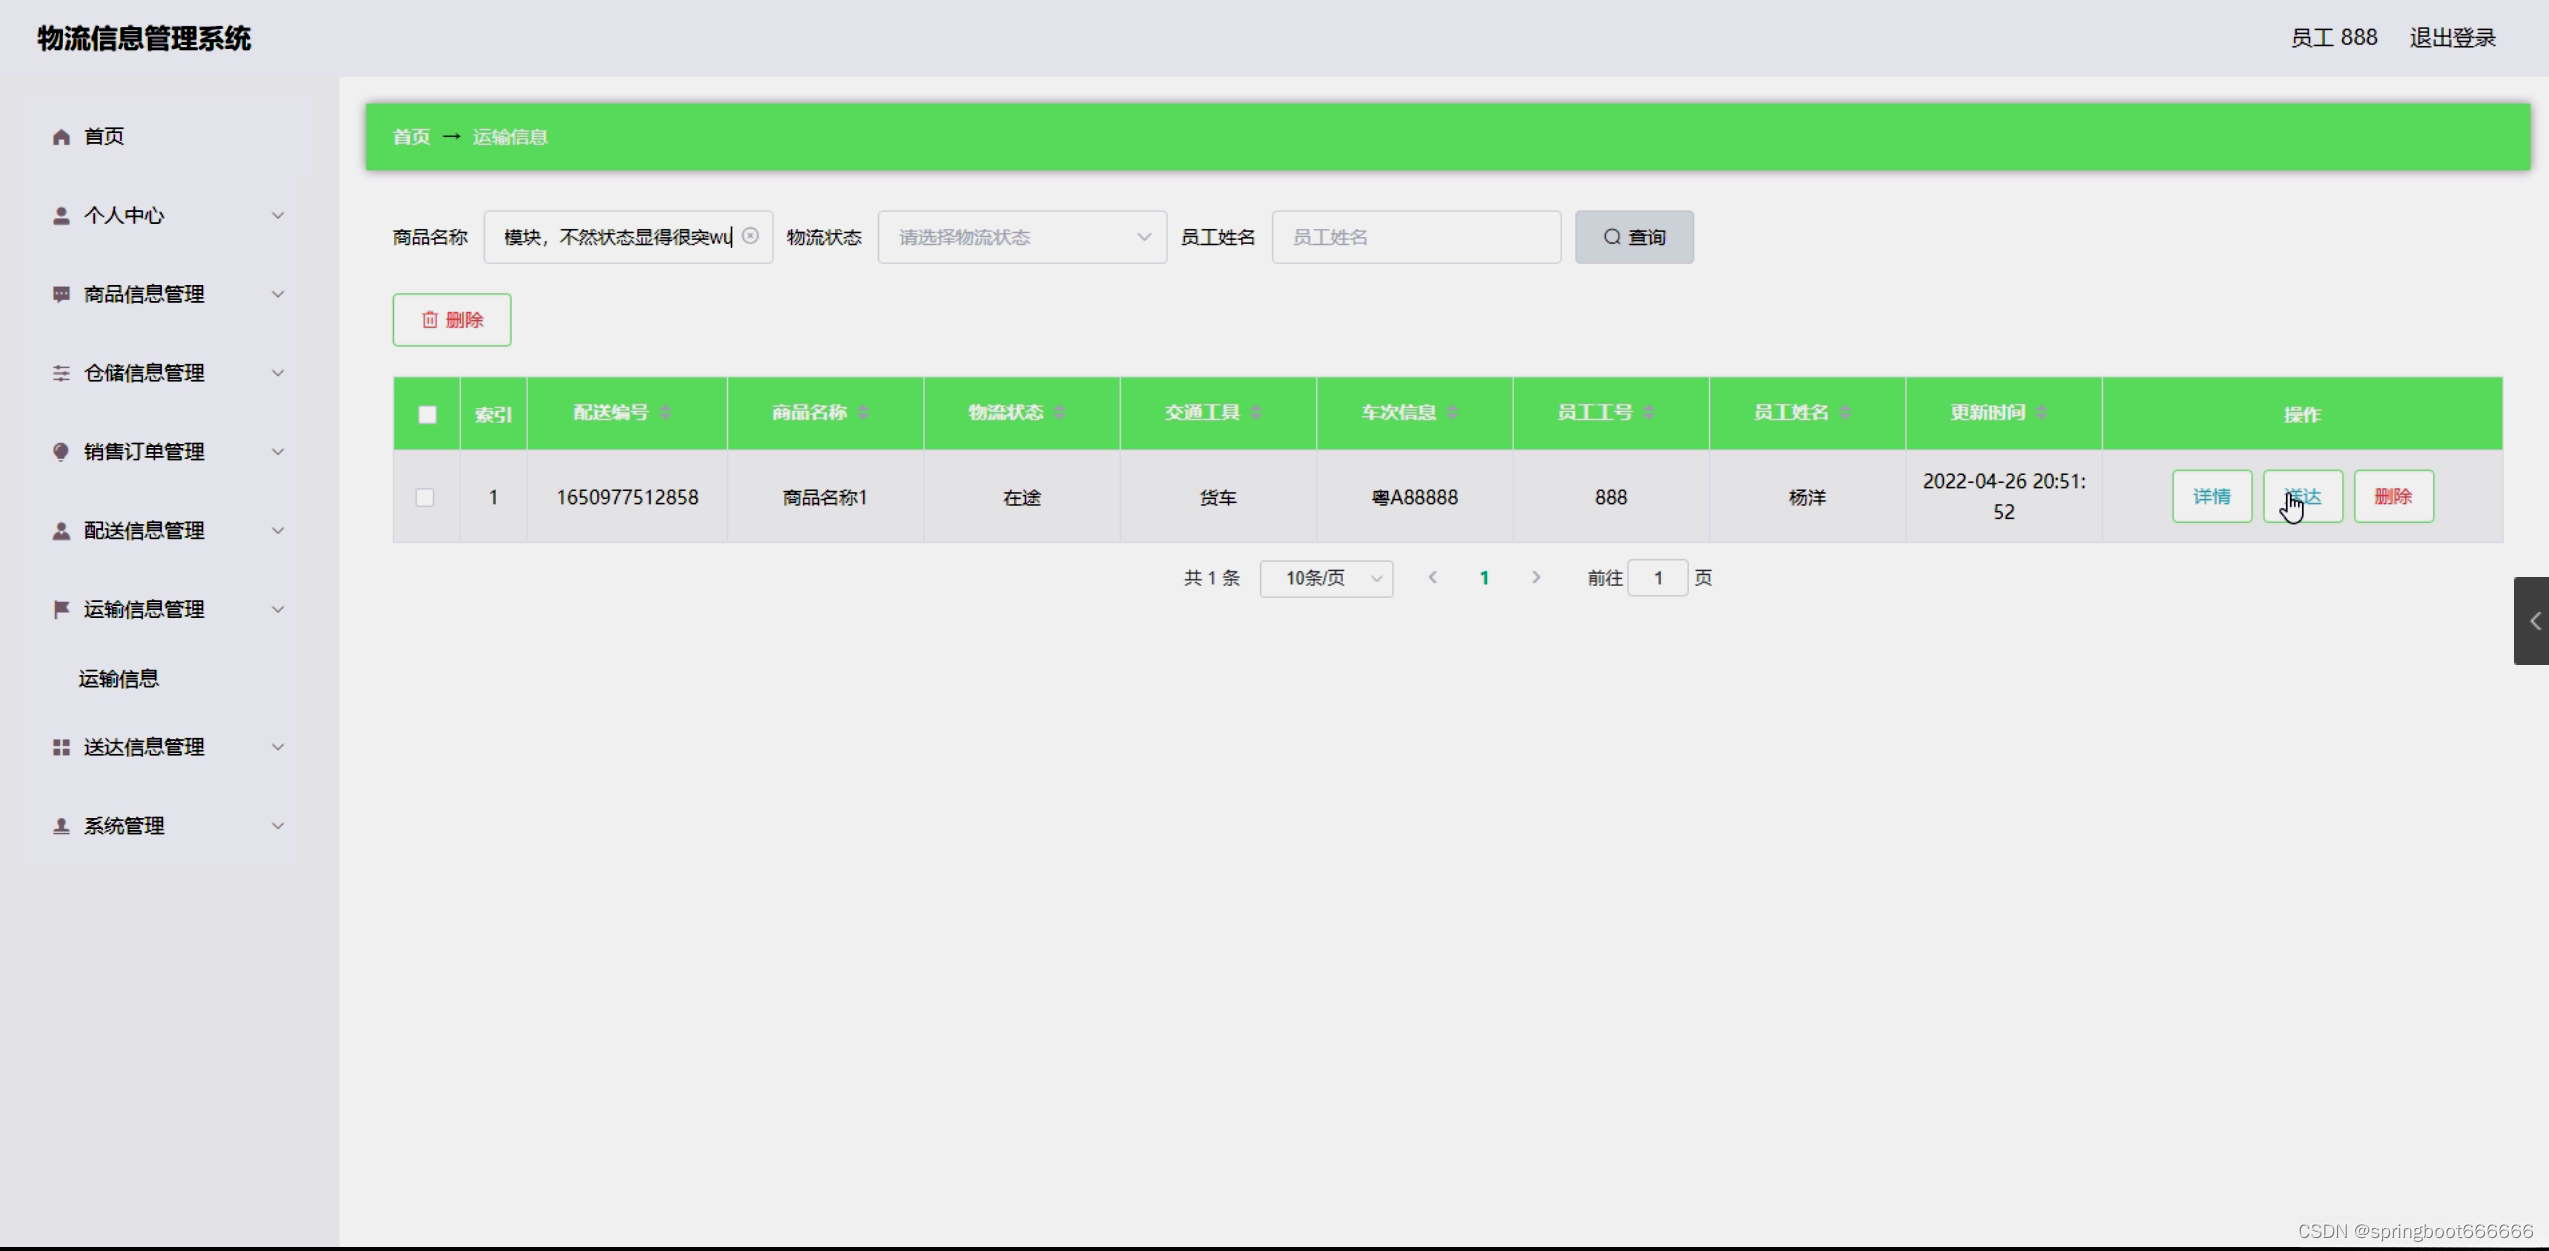This screenshot has height=1251, width=2549.
Task: Click the home icon beside 首页
Action: [x=61, y=137]
